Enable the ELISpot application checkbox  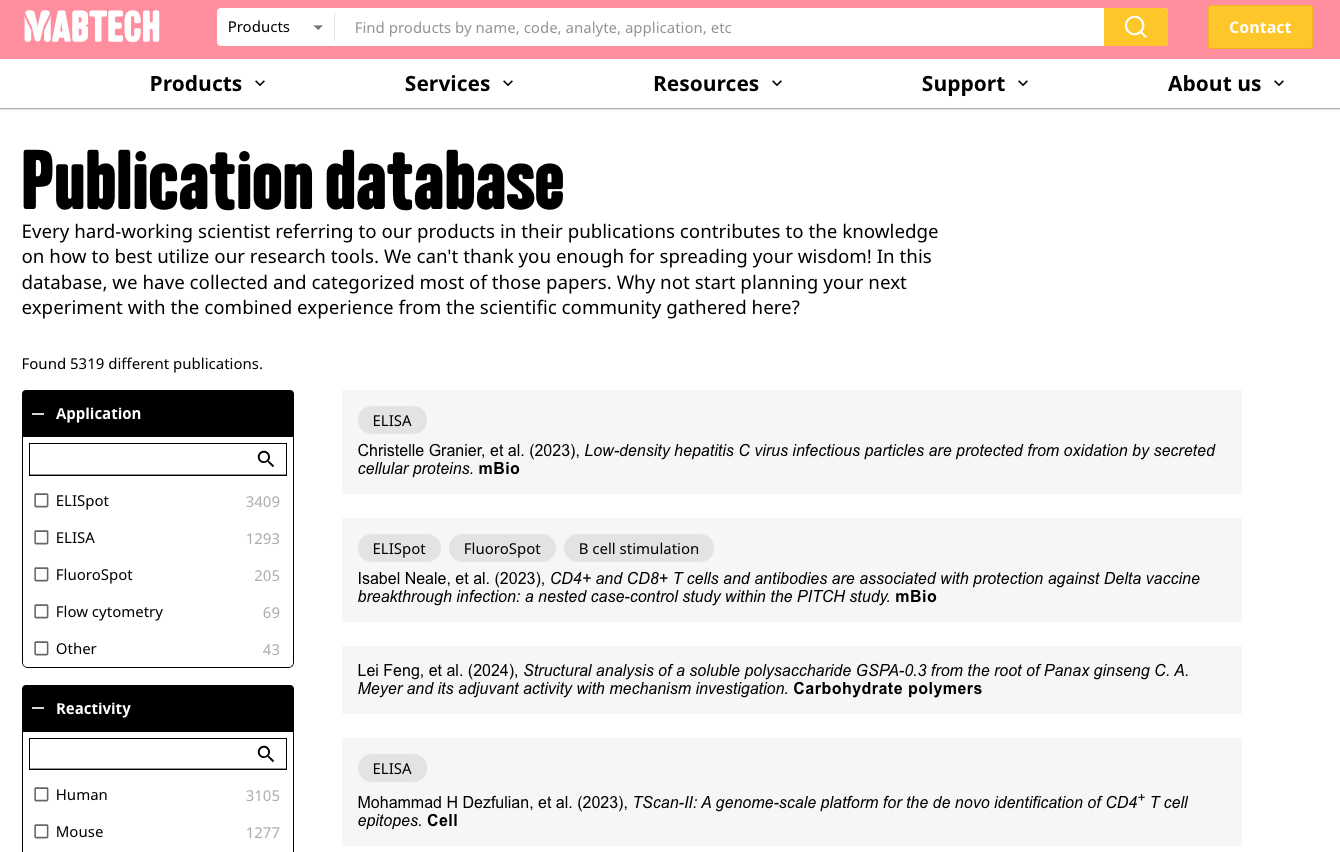coord(42,501)
